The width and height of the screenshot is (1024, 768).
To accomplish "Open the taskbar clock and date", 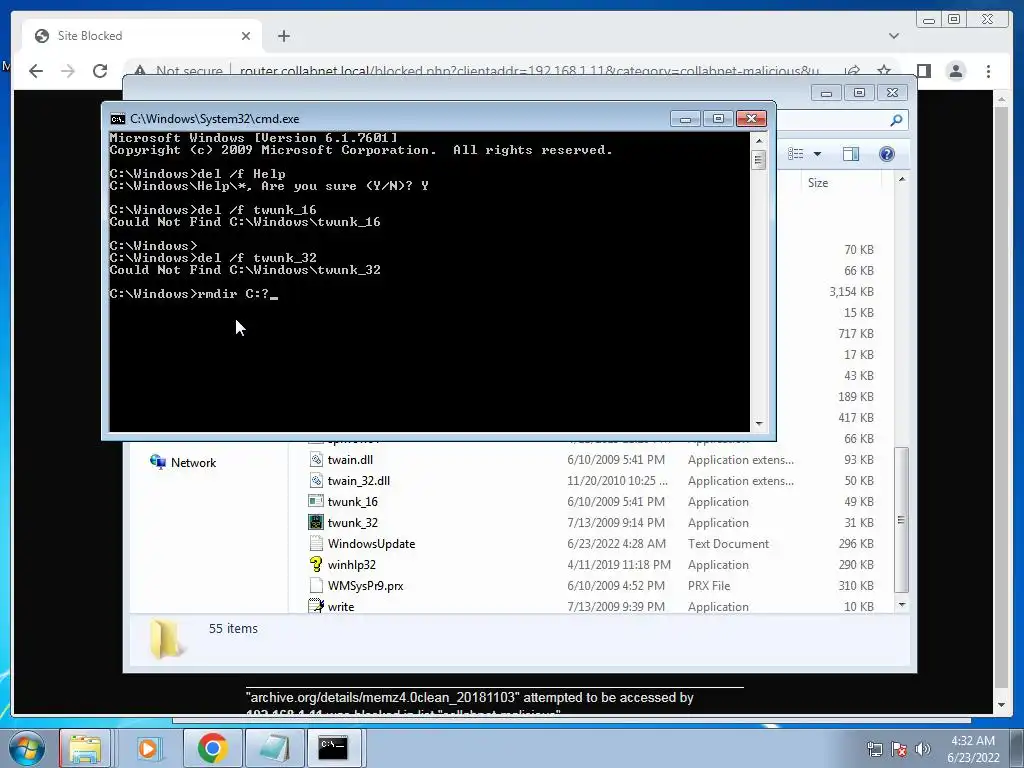I will [973, 749].
